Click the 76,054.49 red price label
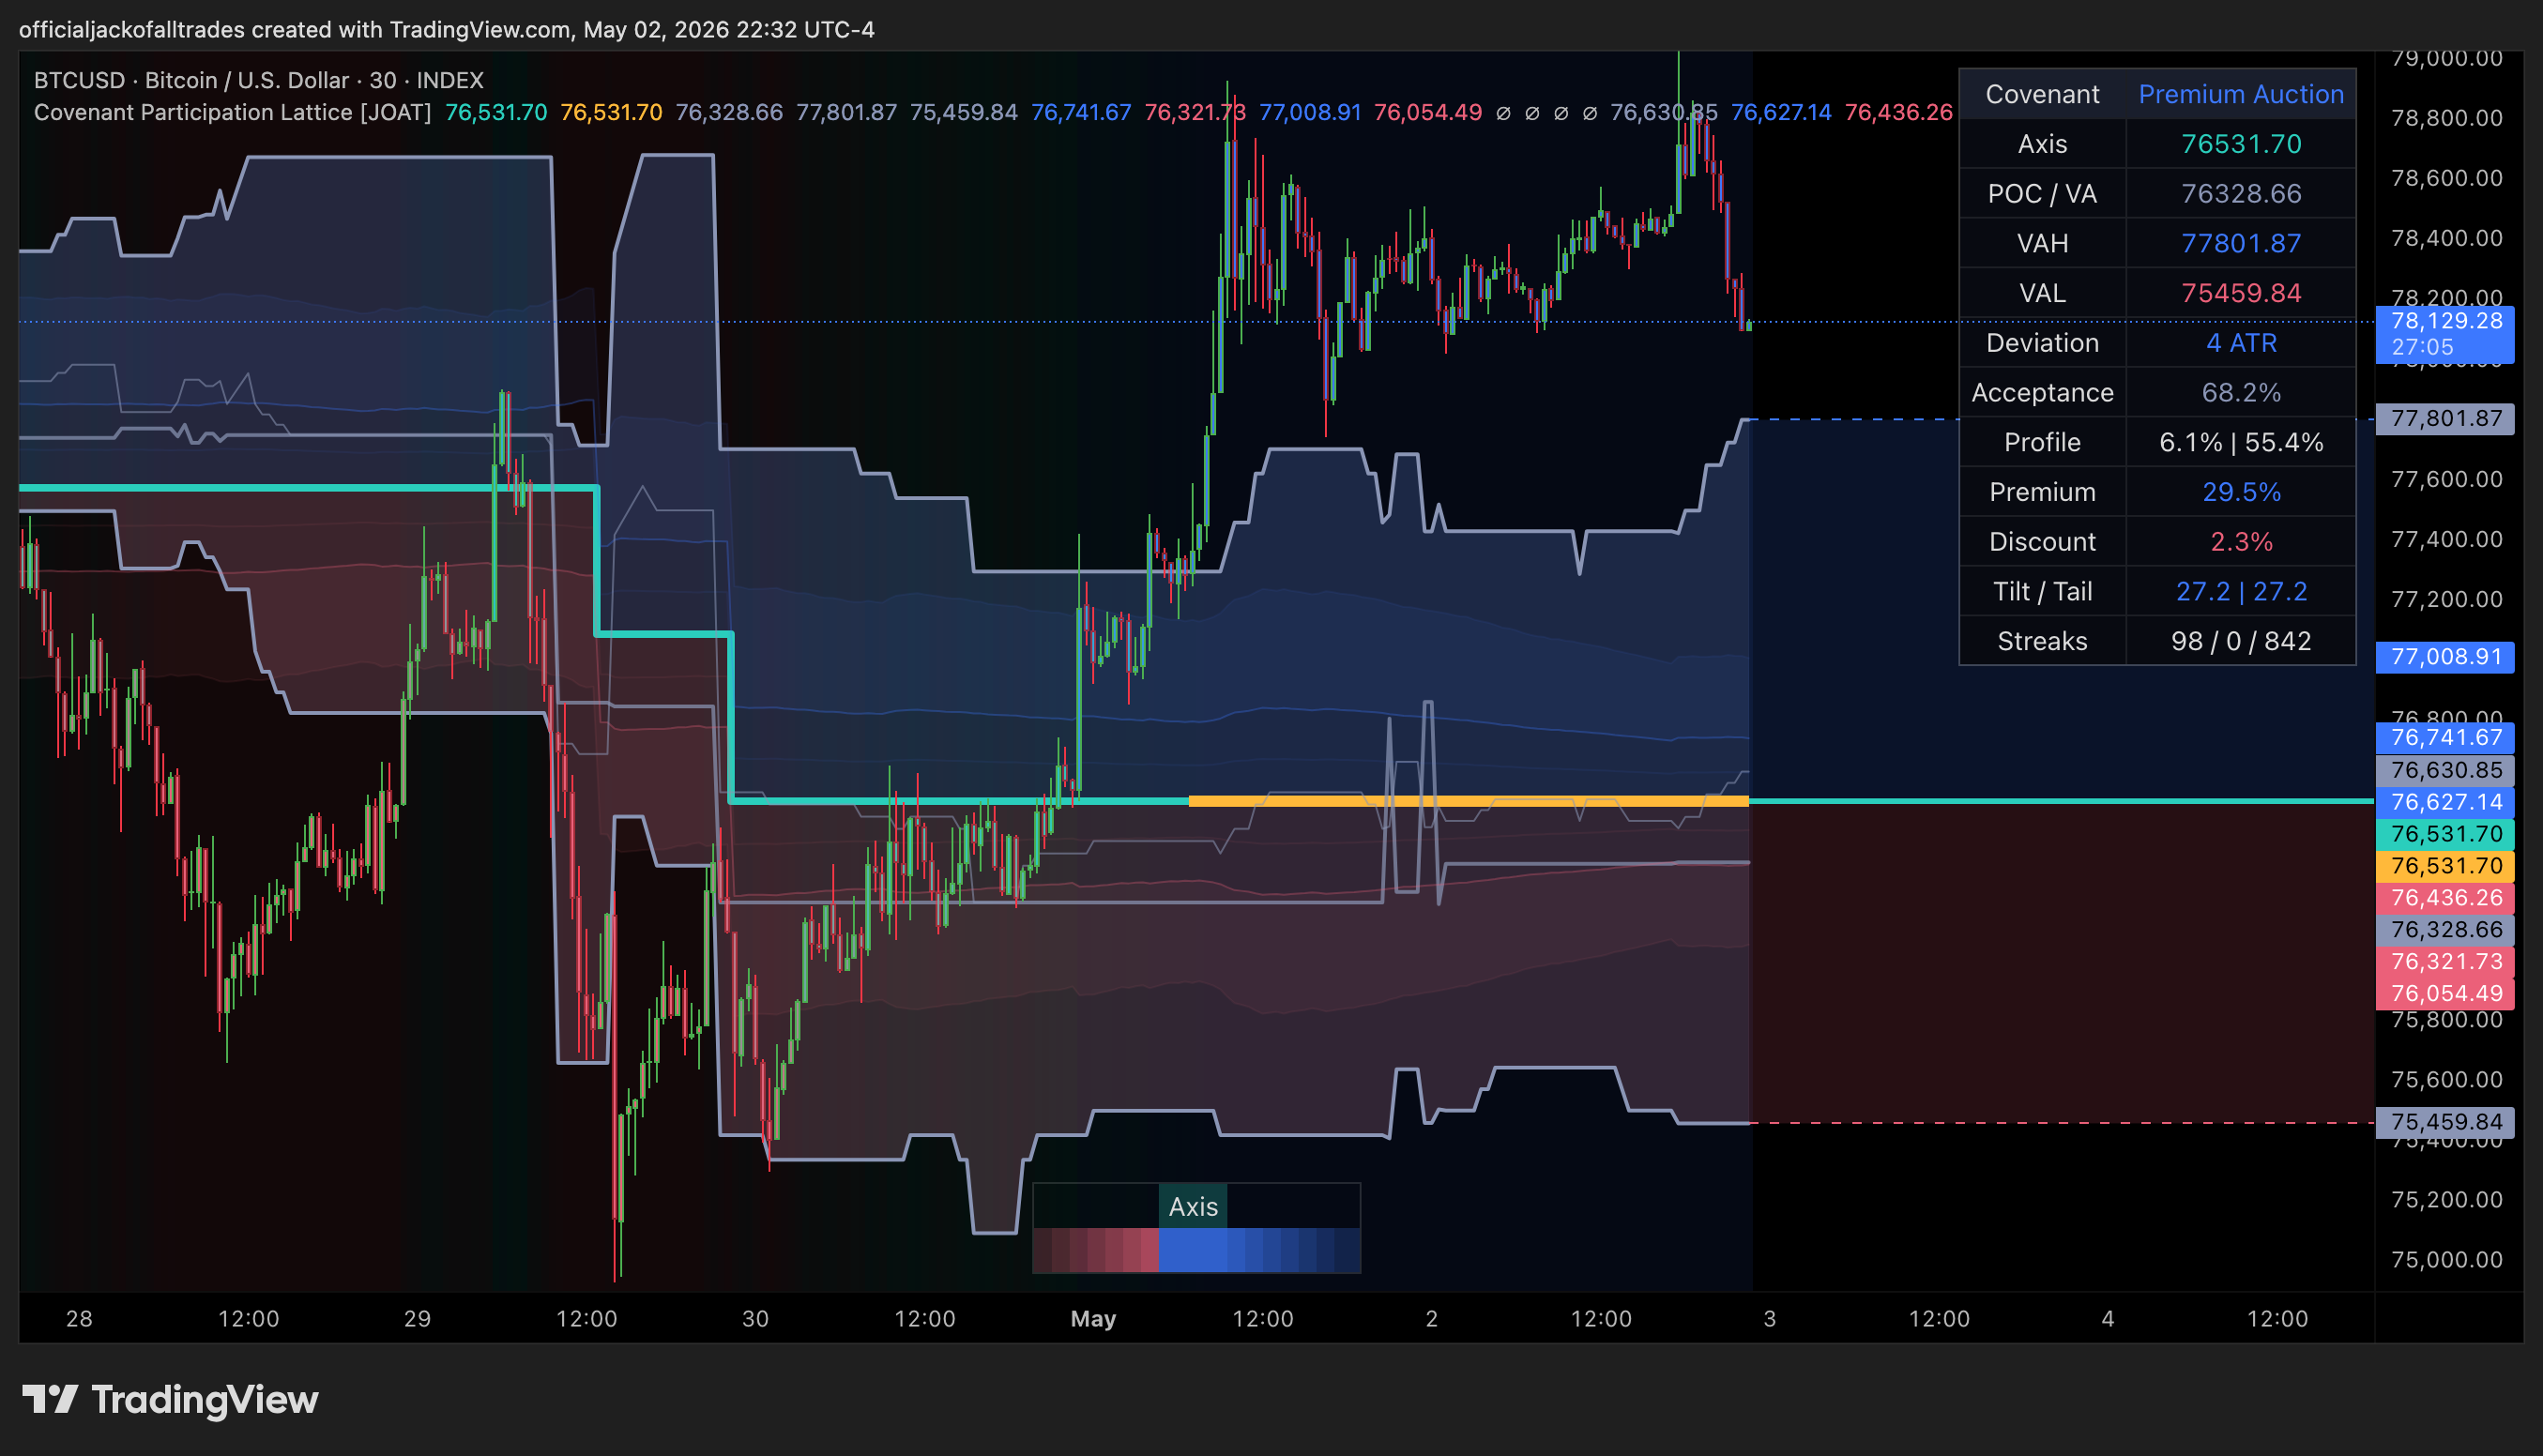Image resolution: width=2543 pixels, height=1456 pixels. point(2444,993)
